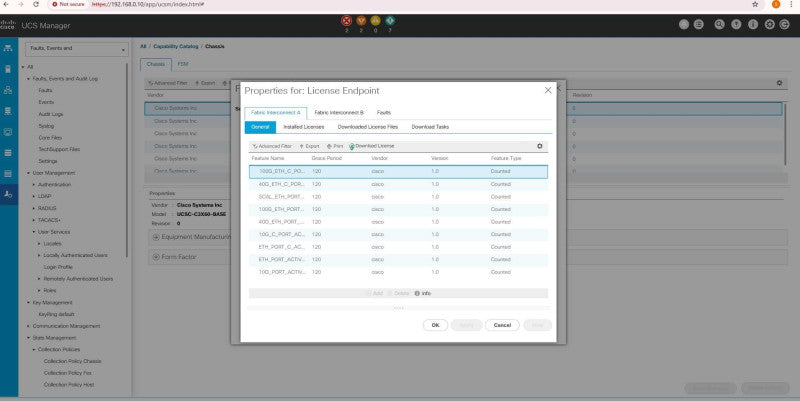This screenshot has width=800, height=401.
Task: Click the Info icon below the table
Action: [417, 293]
